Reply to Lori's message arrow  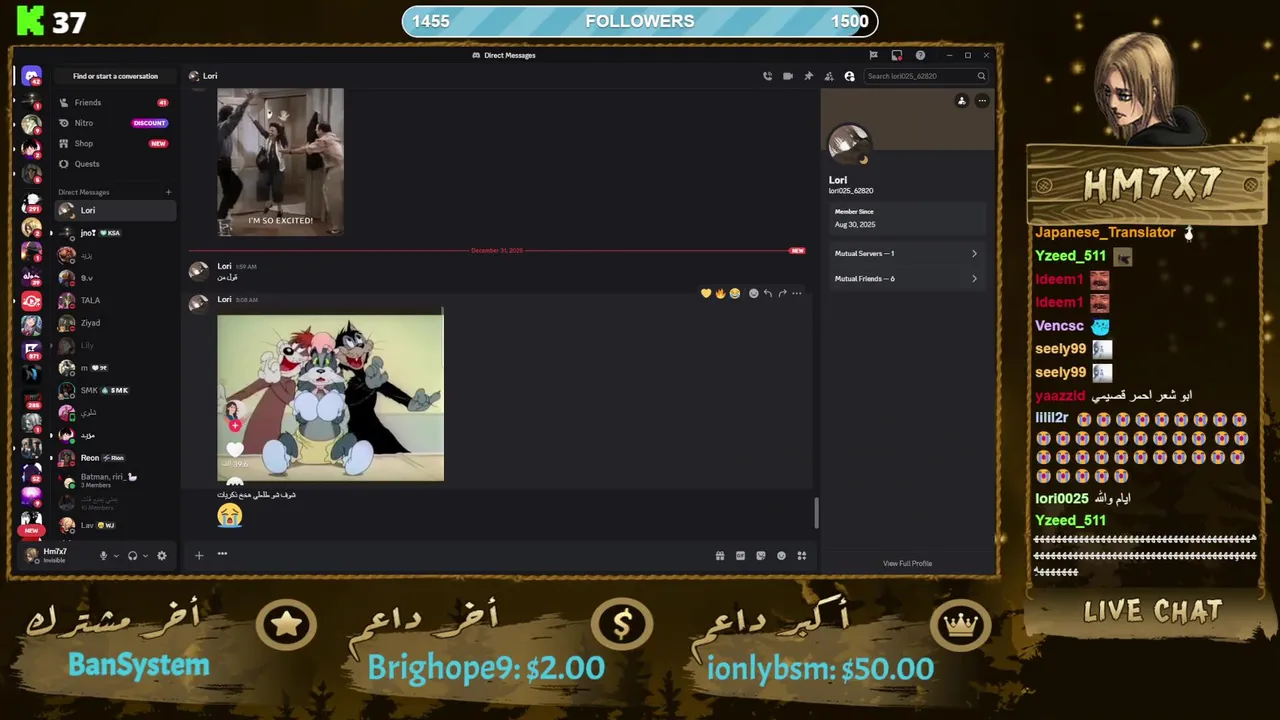tap(767, 293)
